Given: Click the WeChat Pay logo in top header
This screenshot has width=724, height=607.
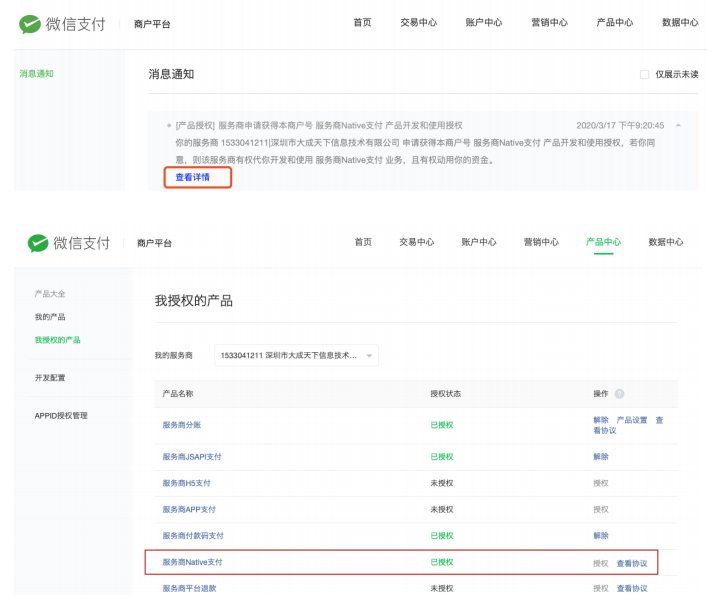Looking at the screenshot, I should (x=62, y=24).
